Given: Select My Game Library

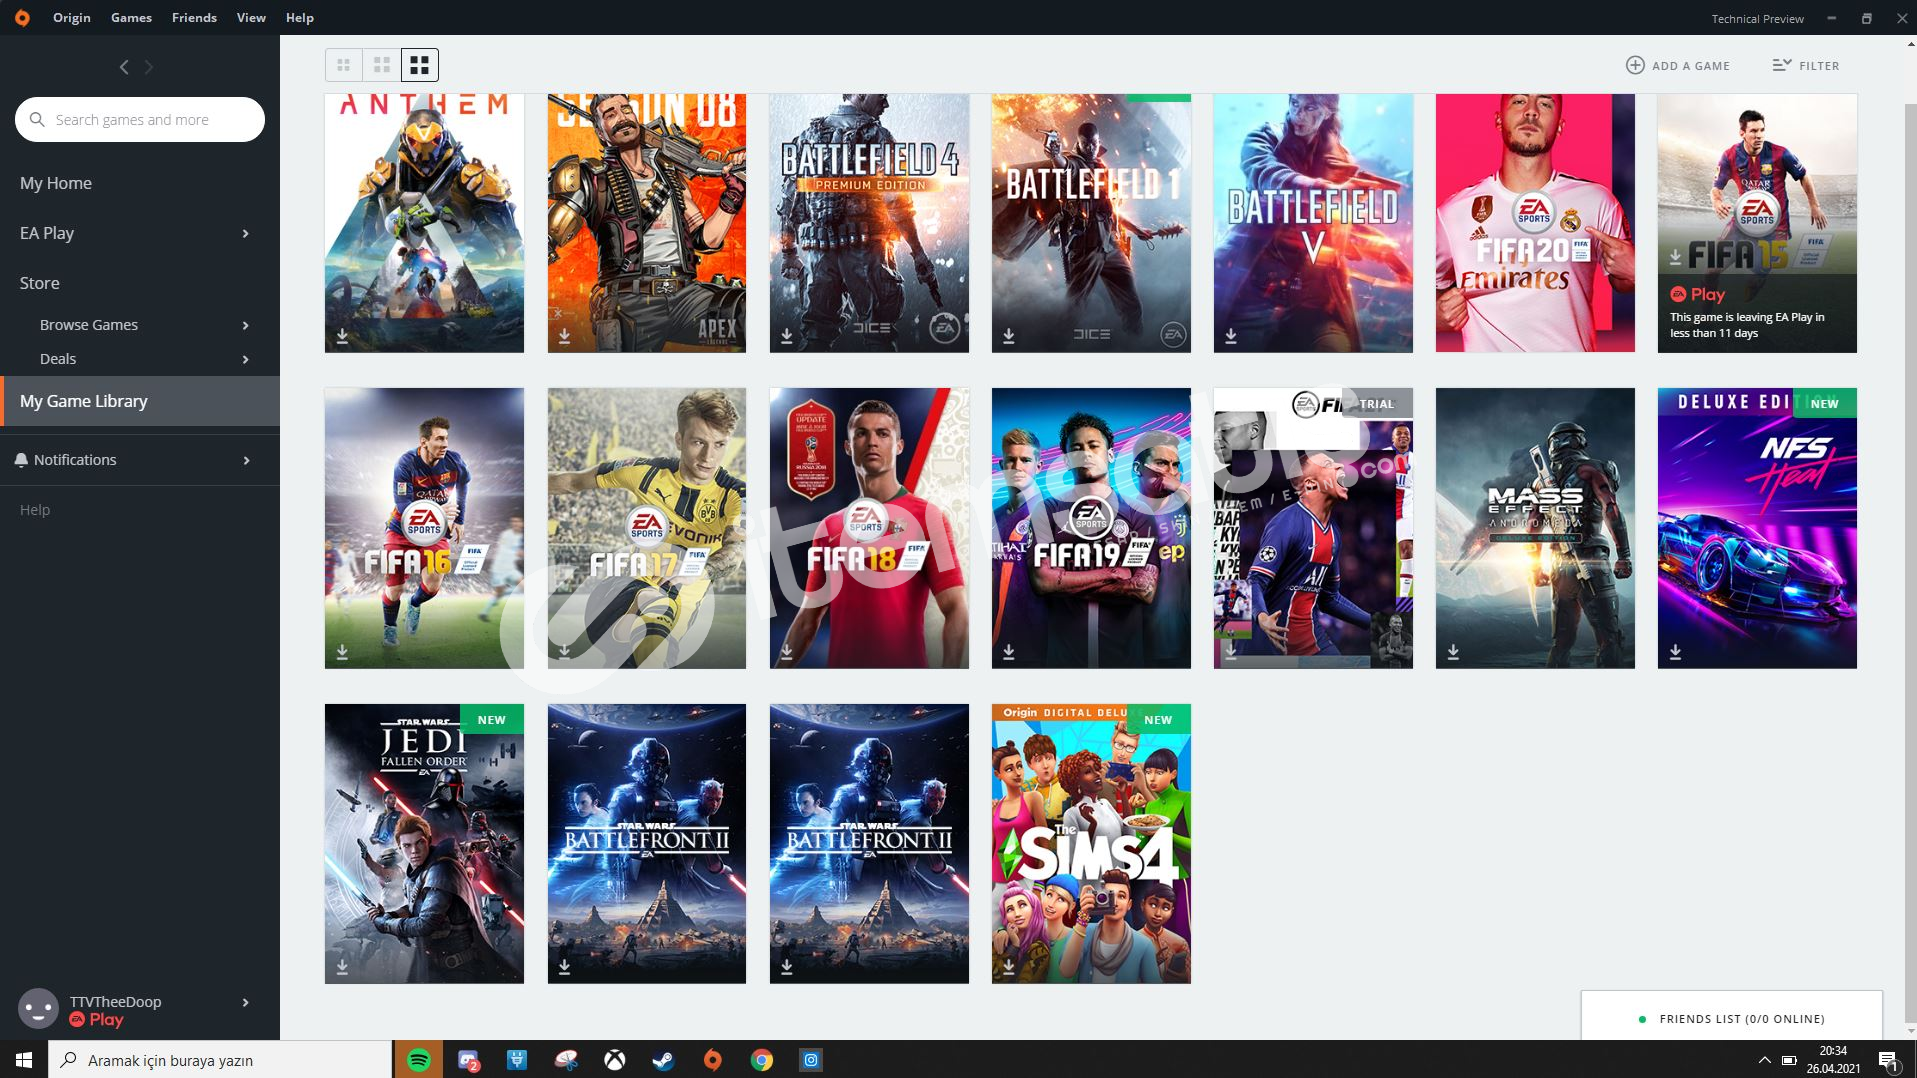Looking at the screenshot, I should [140, 401].
